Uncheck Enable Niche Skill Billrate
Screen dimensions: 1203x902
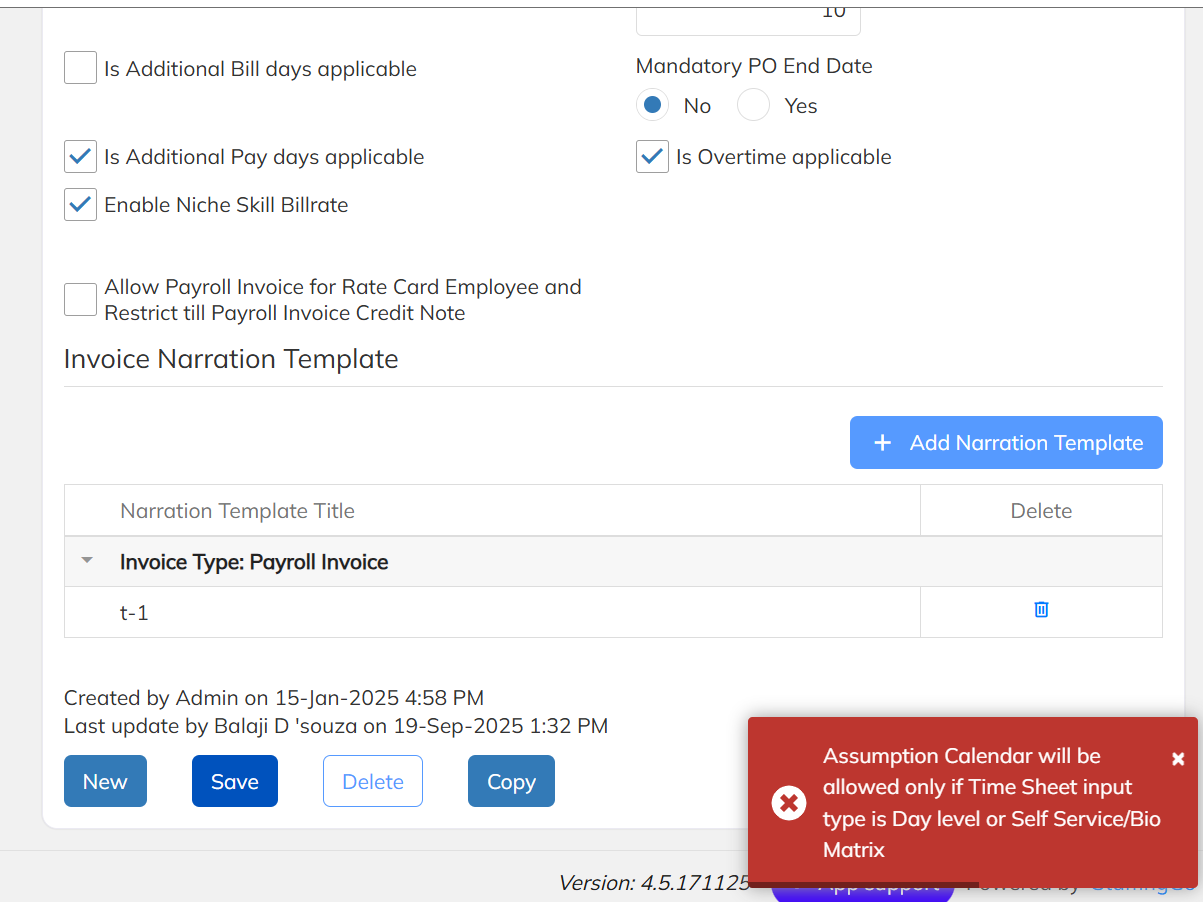(x=80, y=205)
